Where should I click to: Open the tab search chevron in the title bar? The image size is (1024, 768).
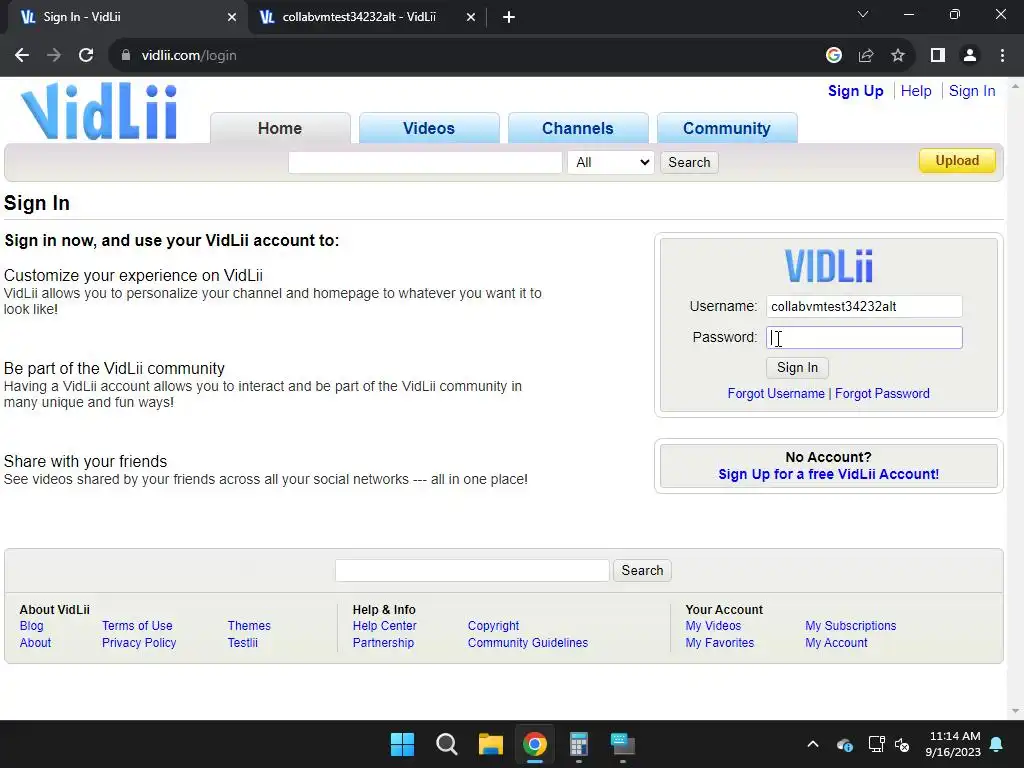863,14
